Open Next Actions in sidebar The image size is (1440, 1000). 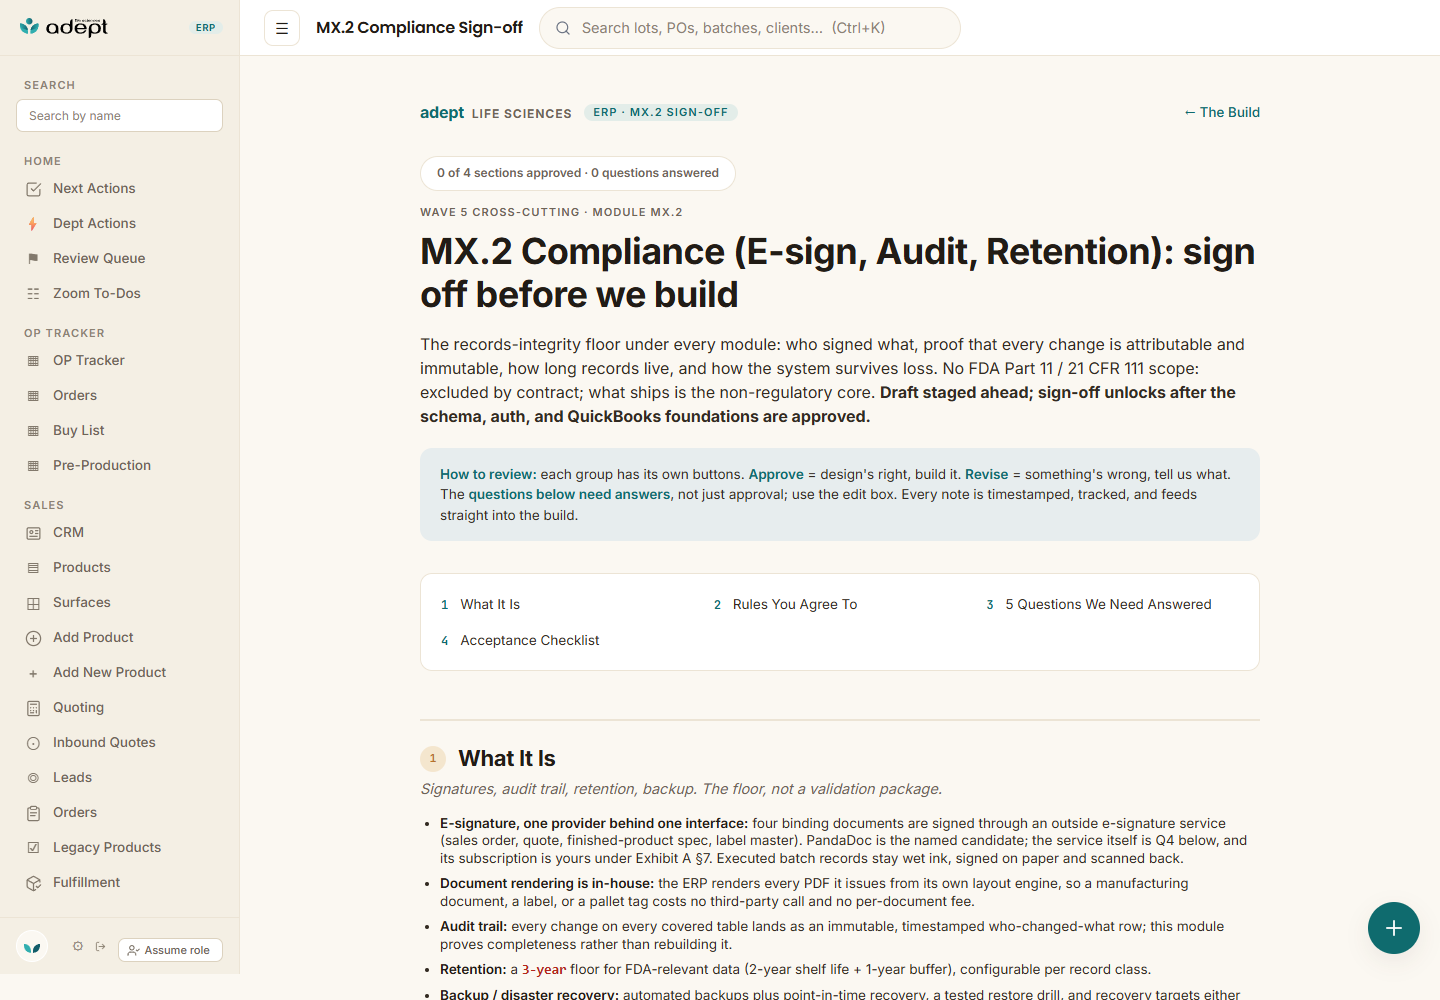click(120, 188)
